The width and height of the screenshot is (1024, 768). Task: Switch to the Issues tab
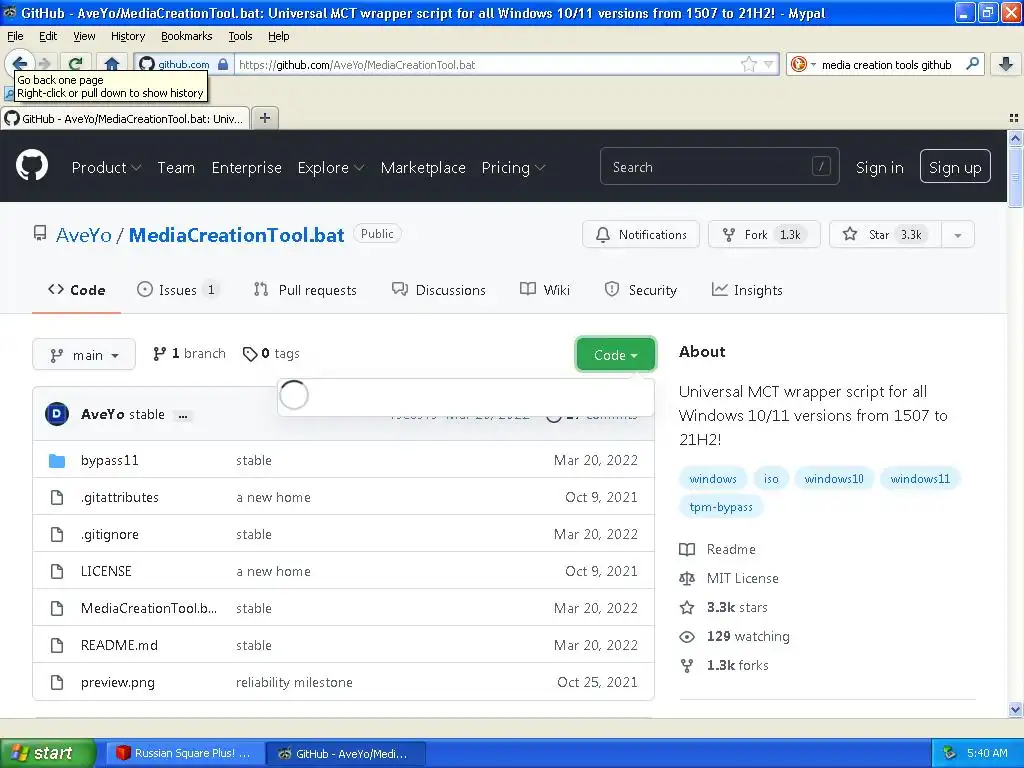point(178,290)
